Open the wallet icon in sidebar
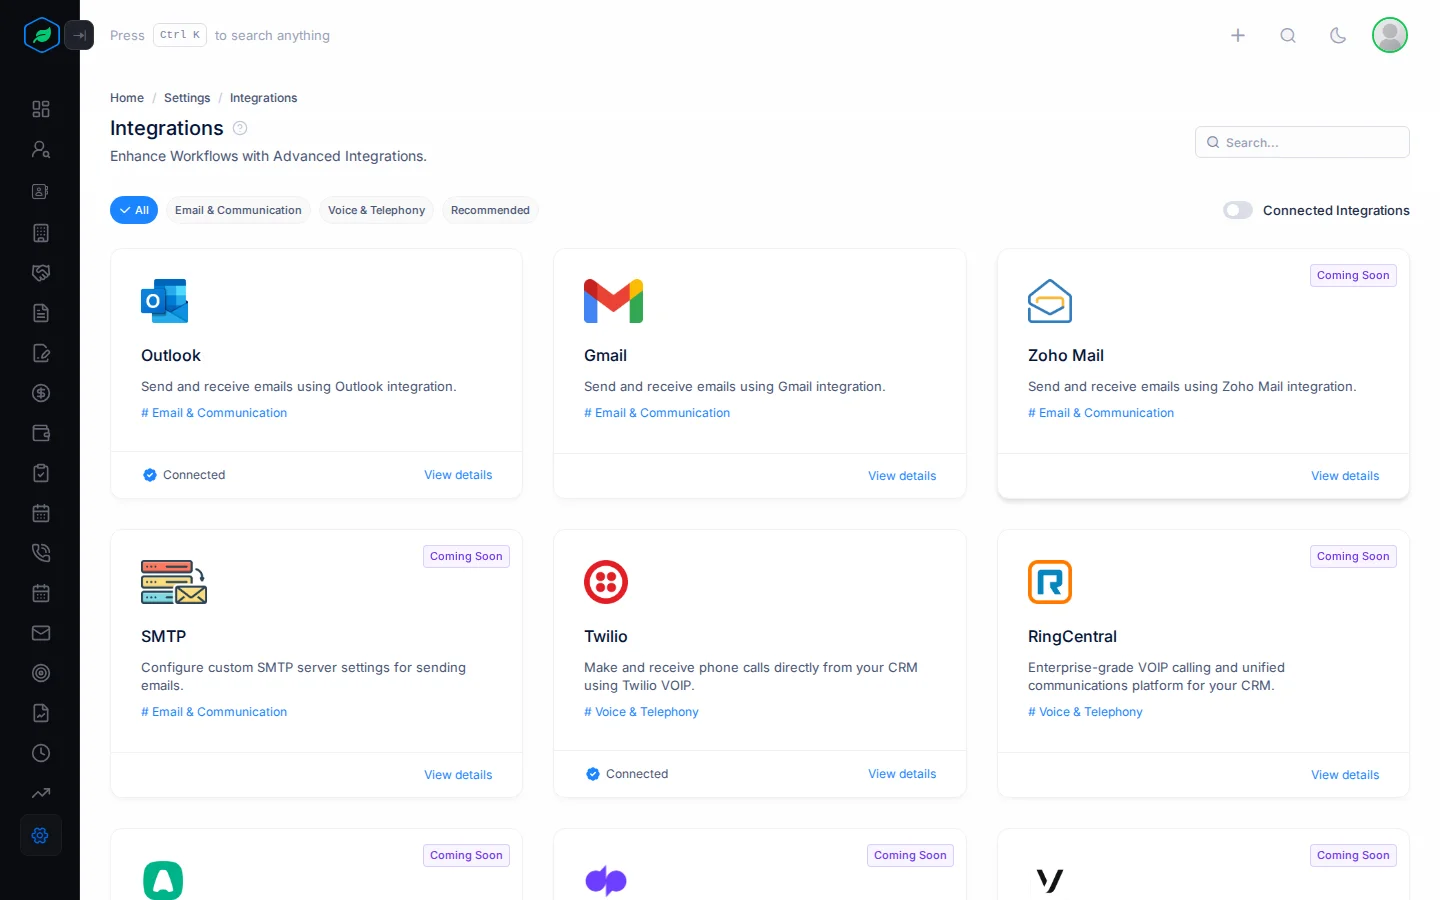Screen dimensions: 1440x900 41,433
